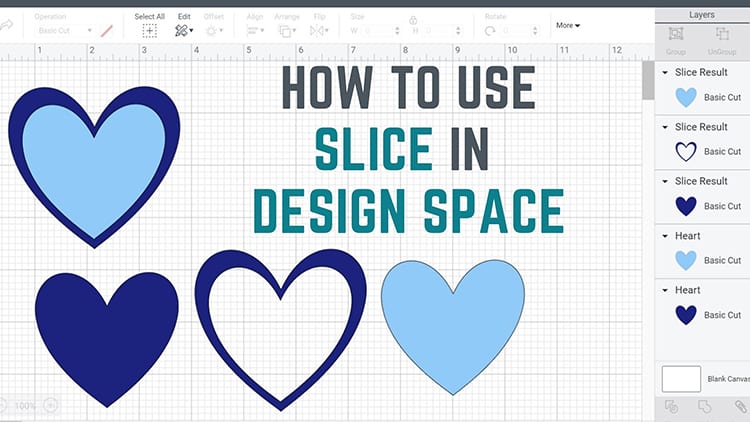The width and height of the screenshot is (750, 422).
Task: Collapse the navy Heart layer
Action: coord(665,290)
